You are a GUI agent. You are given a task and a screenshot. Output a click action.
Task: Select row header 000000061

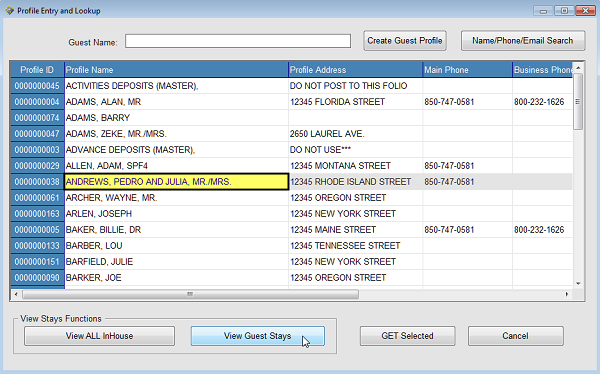(37, 198)
